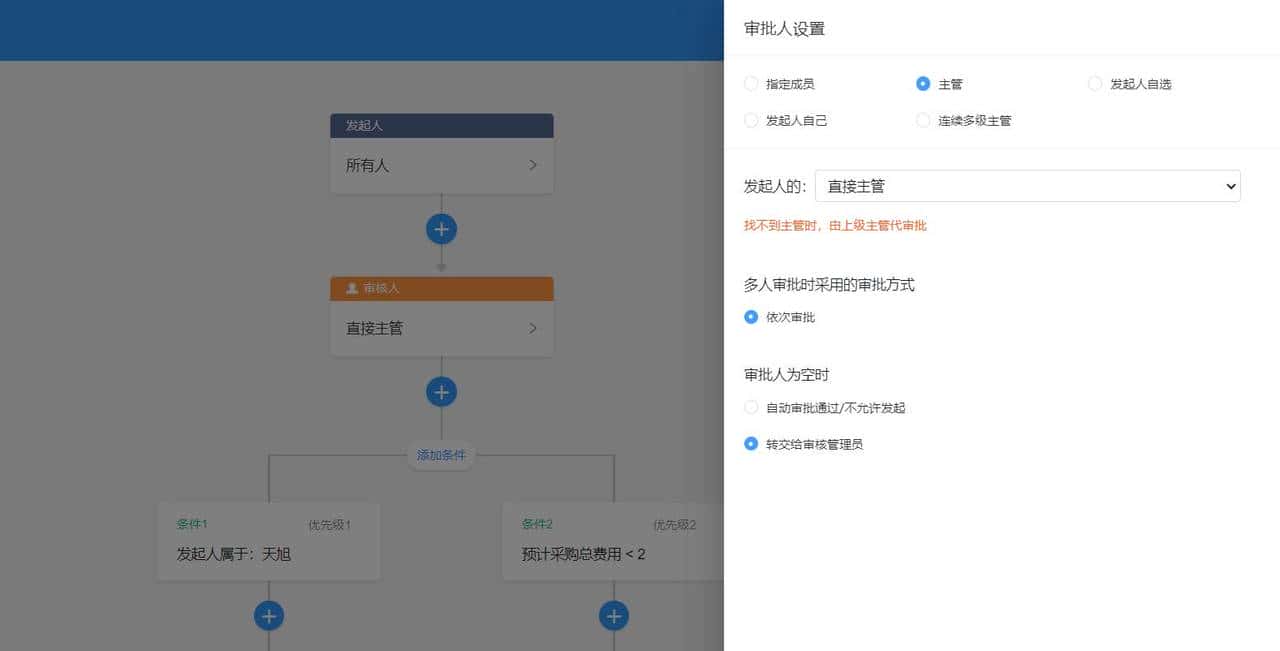Image resolution: width=1280 pixels, height=651 pixels.
Task: Select the 发起人自选 radio button
Action: pyautogui.click(x=1095, y=84)
